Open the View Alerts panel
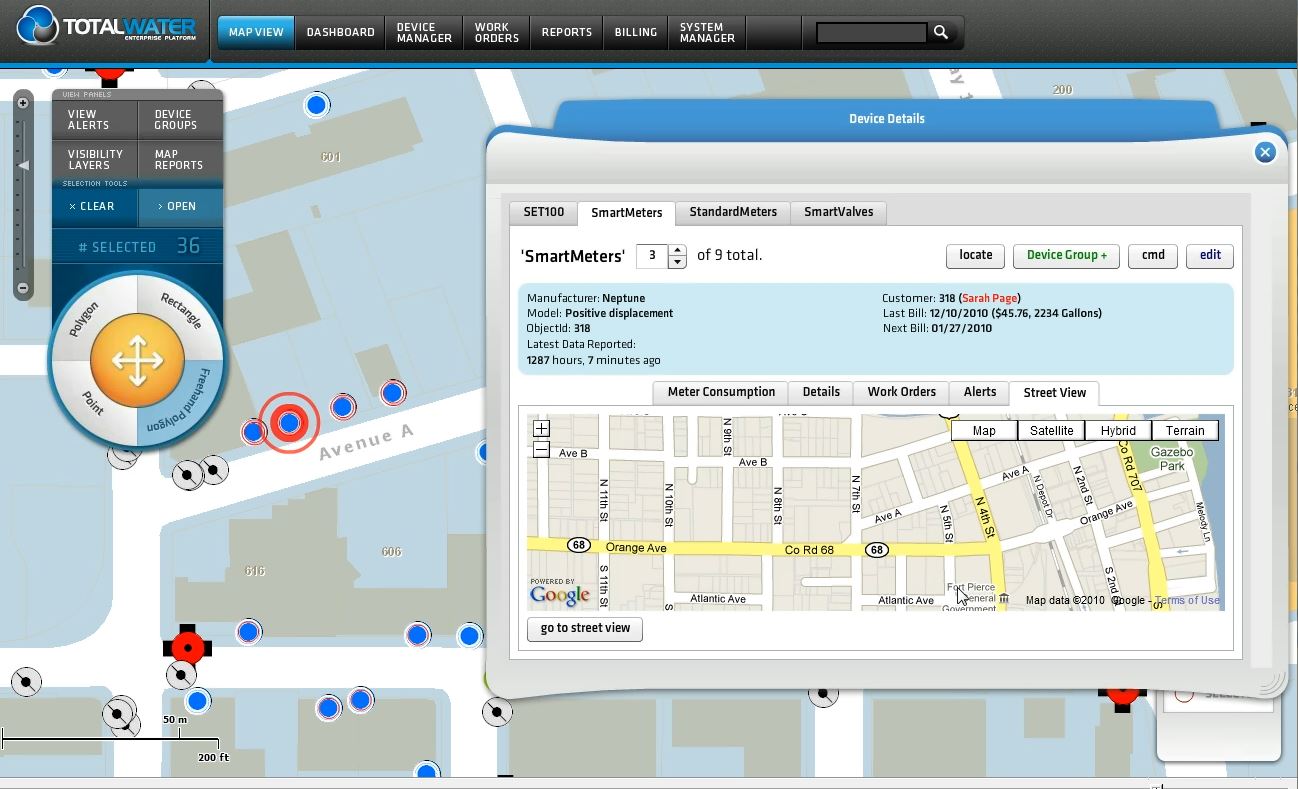Screen dimensions: 1298x789 [95, 120]
